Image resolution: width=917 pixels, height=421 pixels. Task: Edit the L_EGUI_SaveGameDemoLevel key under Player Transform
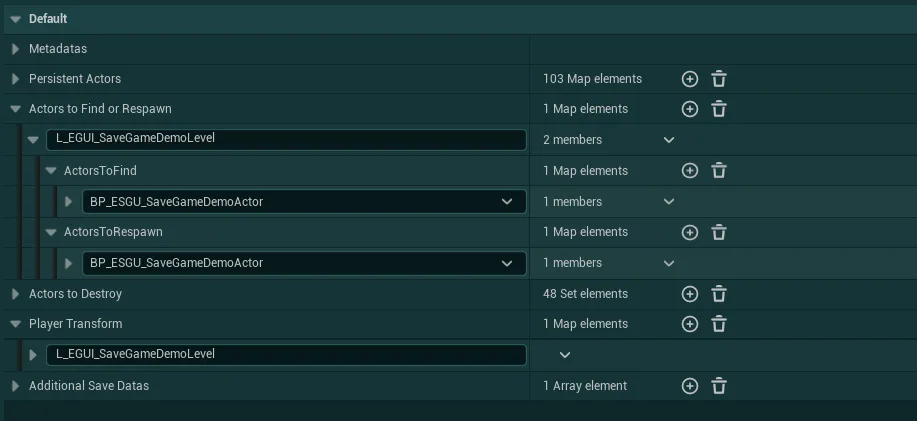(287, 355)
